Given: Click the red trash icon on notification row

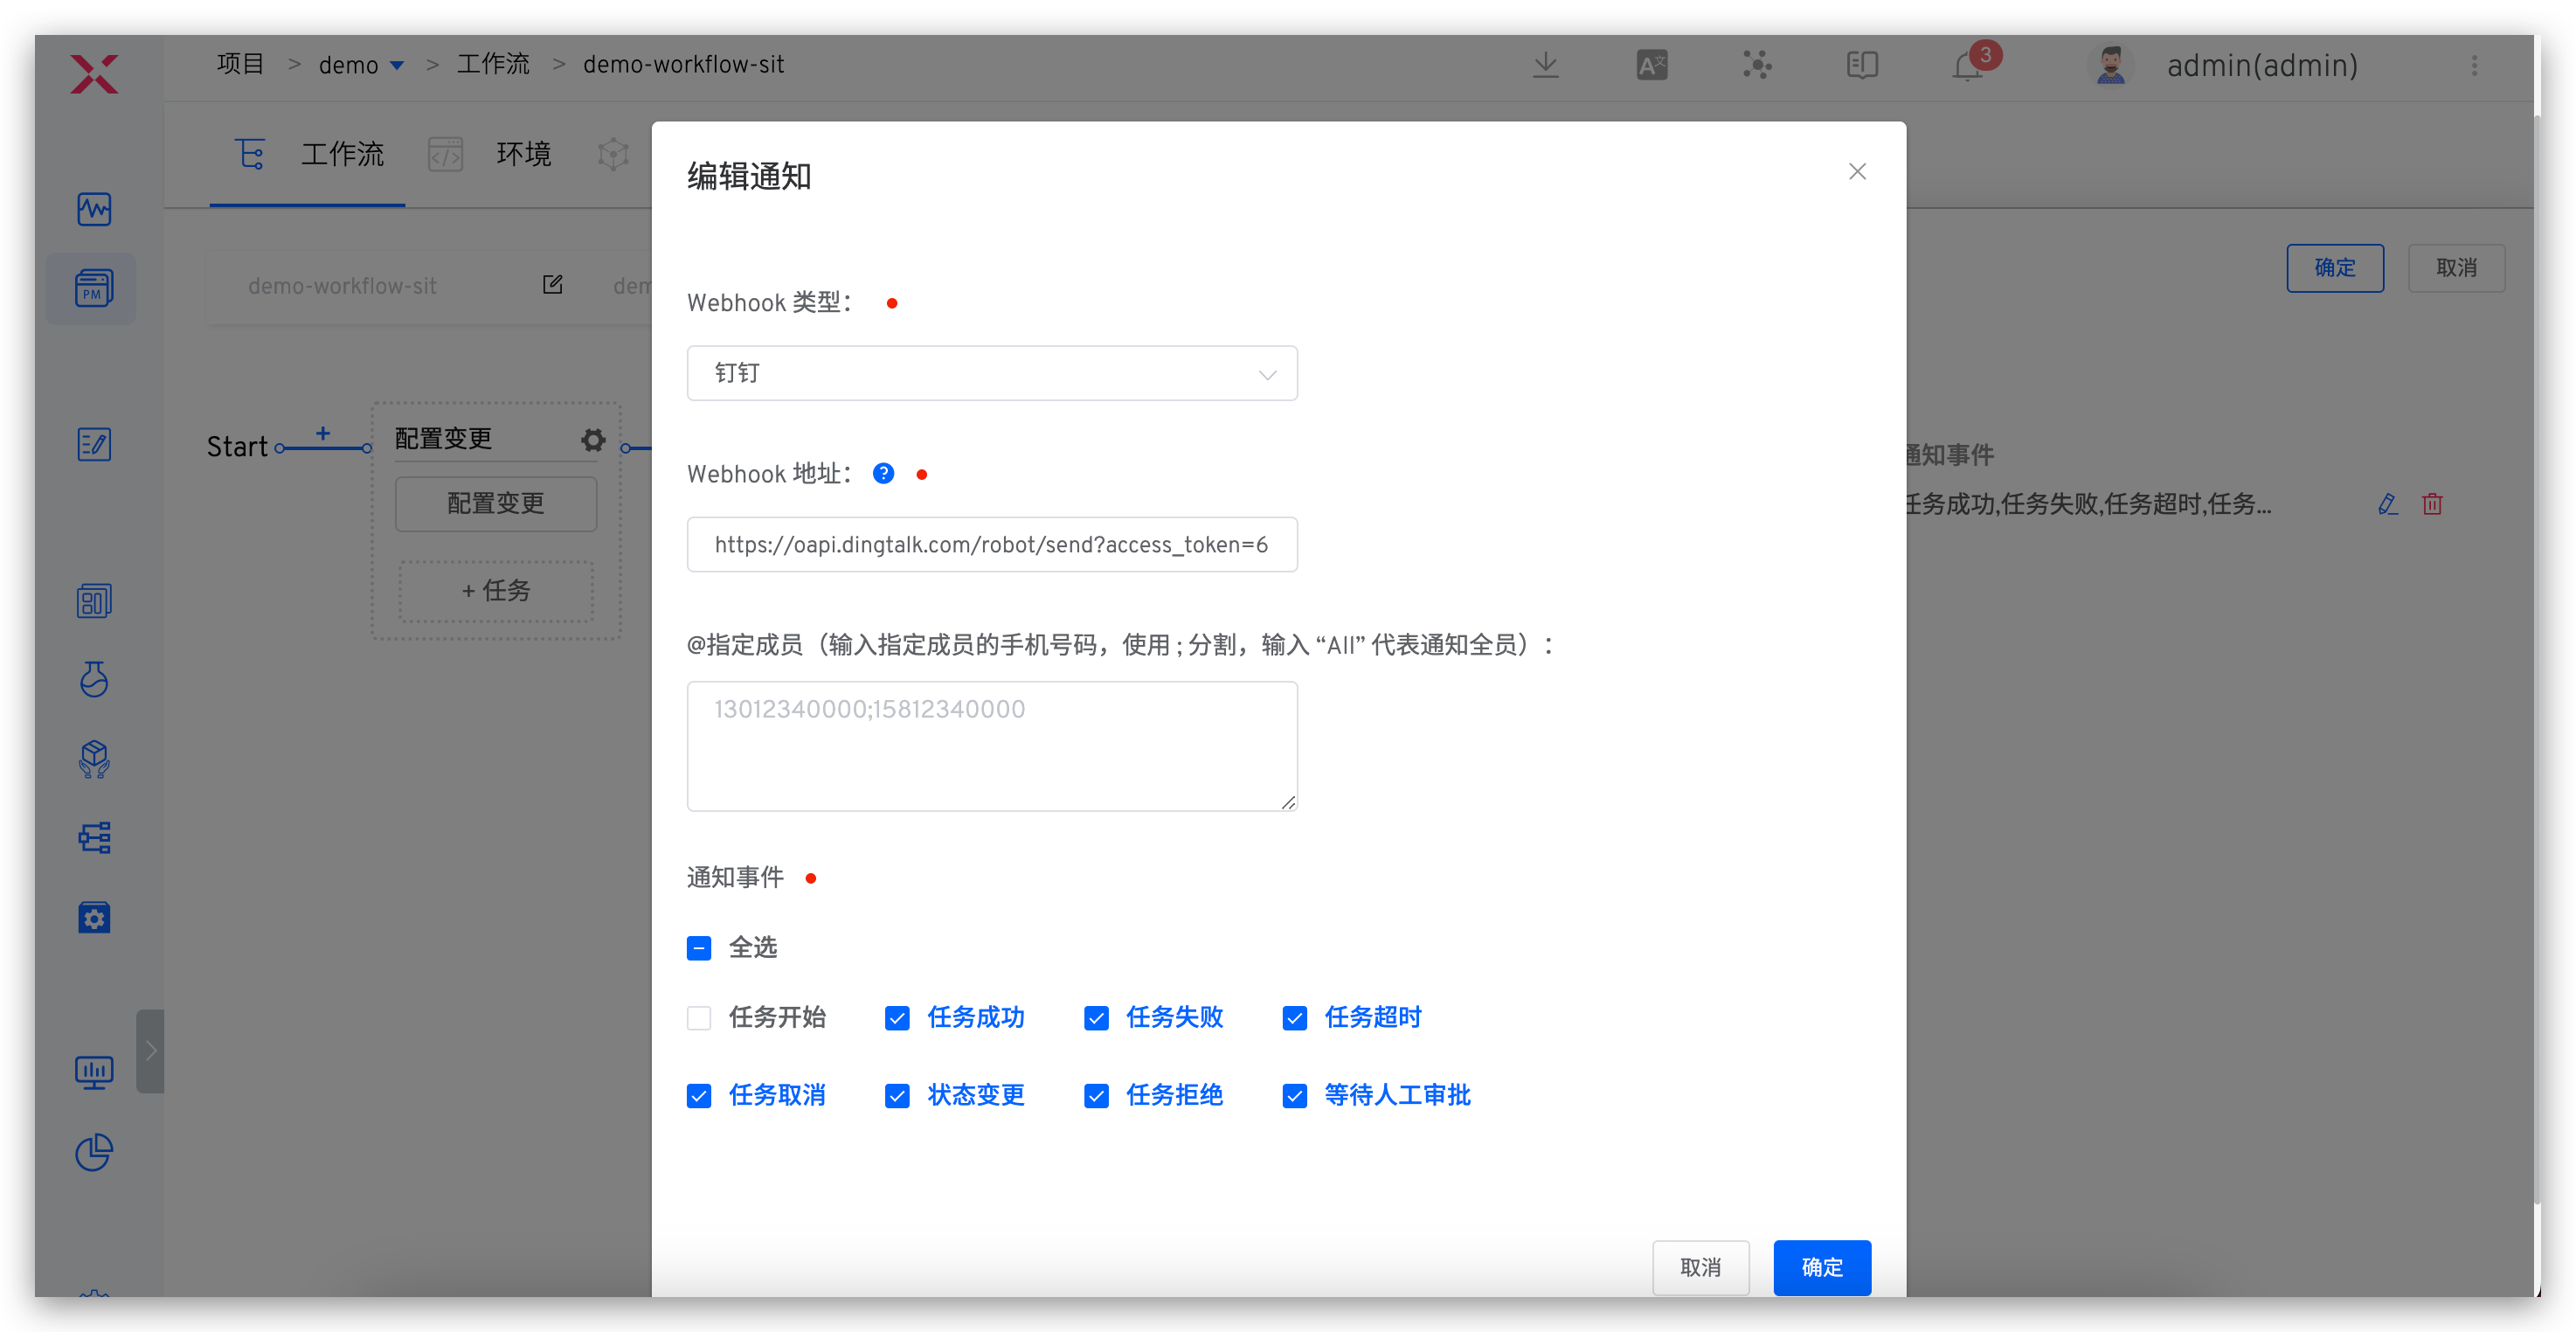Looking at the screenshot, I should pyautogui.click(x=2432, y=504).
